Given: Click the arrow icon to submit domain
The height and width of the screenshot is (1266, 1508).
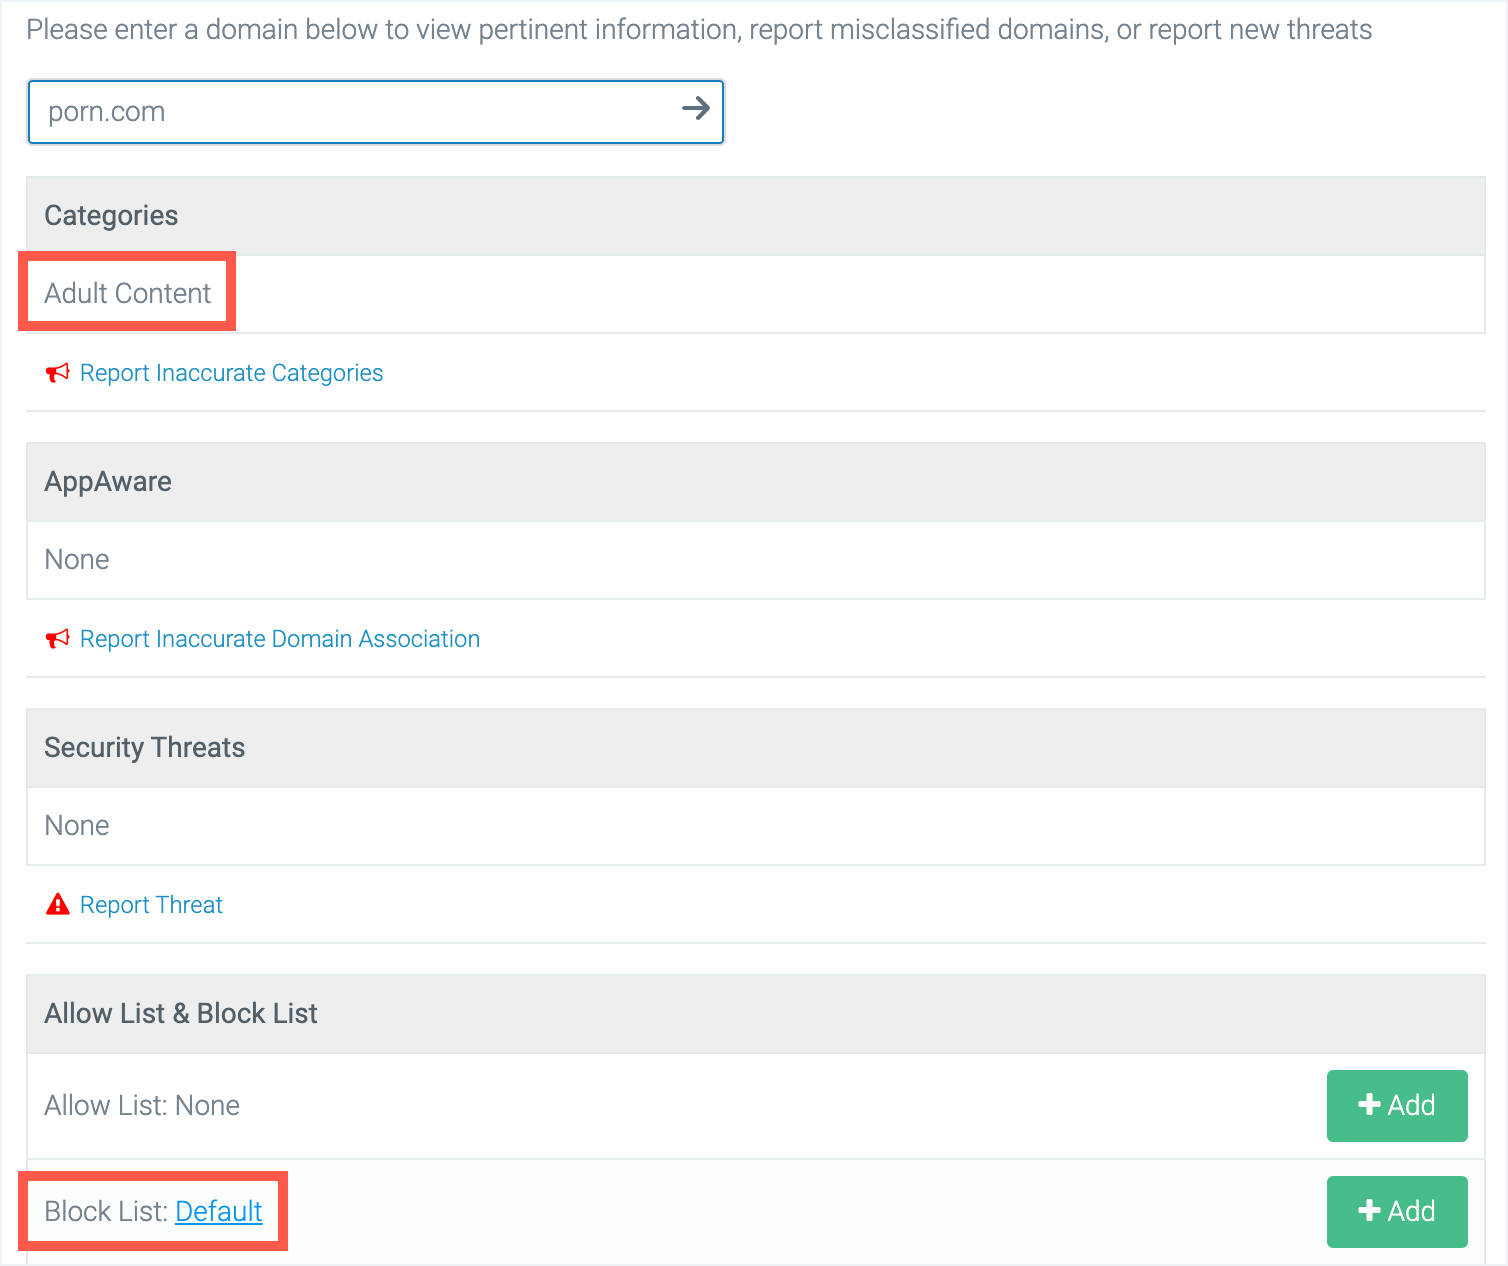Looking at the screenshot, I should (x=695, y=109).
